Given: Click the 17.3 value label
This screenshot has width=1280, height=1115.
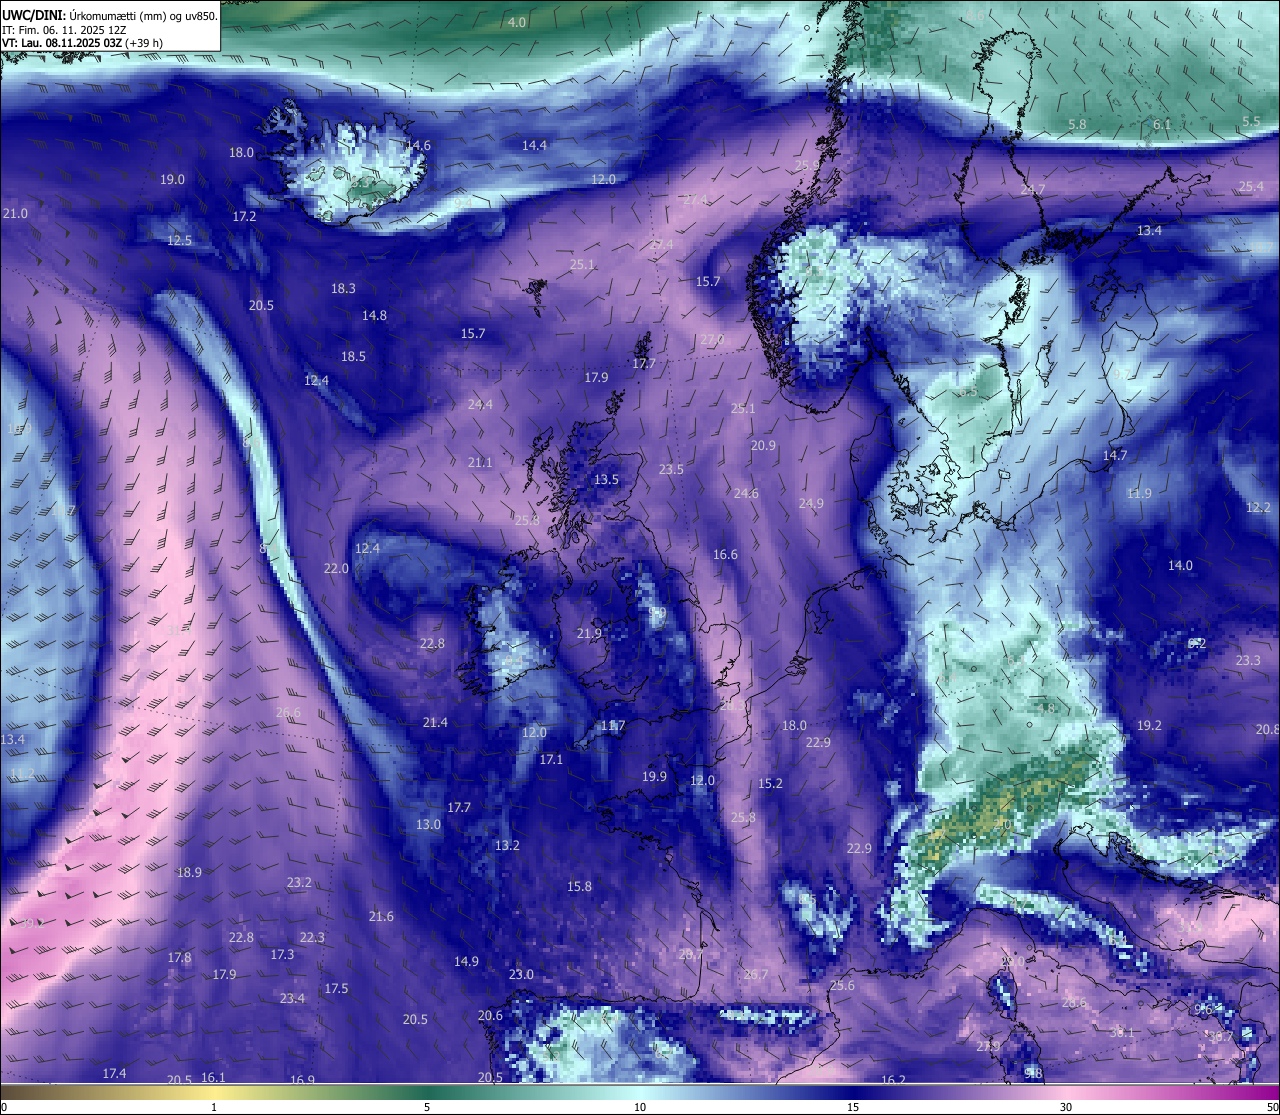Looking at the screenshot, I should [282, 954].
